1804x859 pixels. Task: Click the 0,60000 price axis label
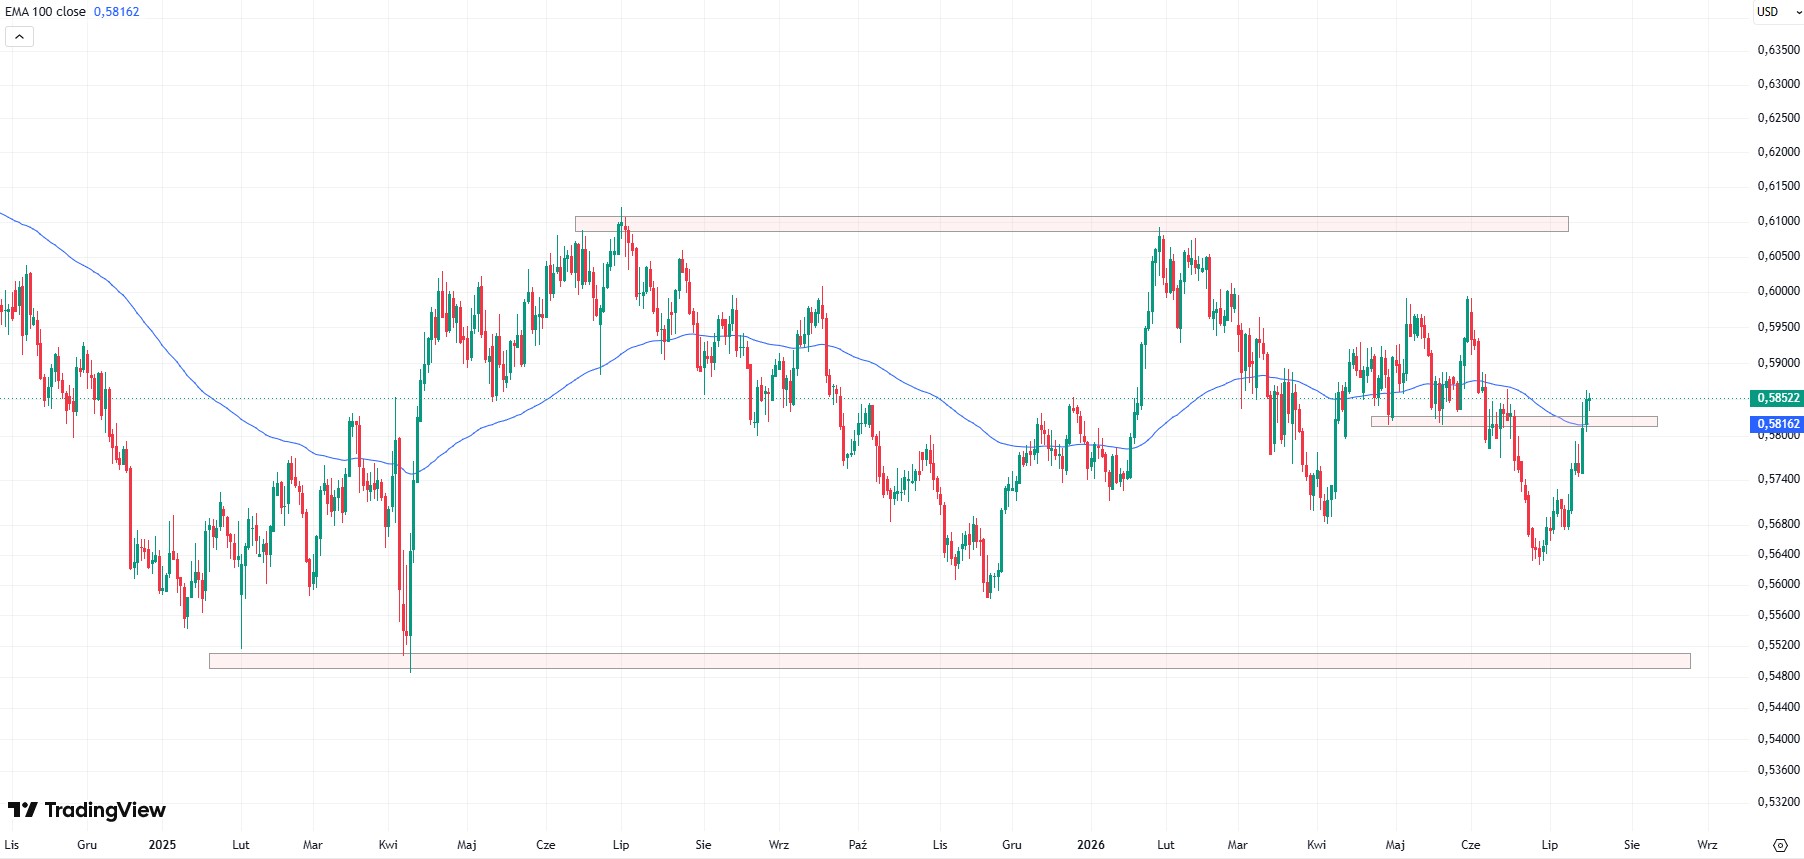point(1778,291)
